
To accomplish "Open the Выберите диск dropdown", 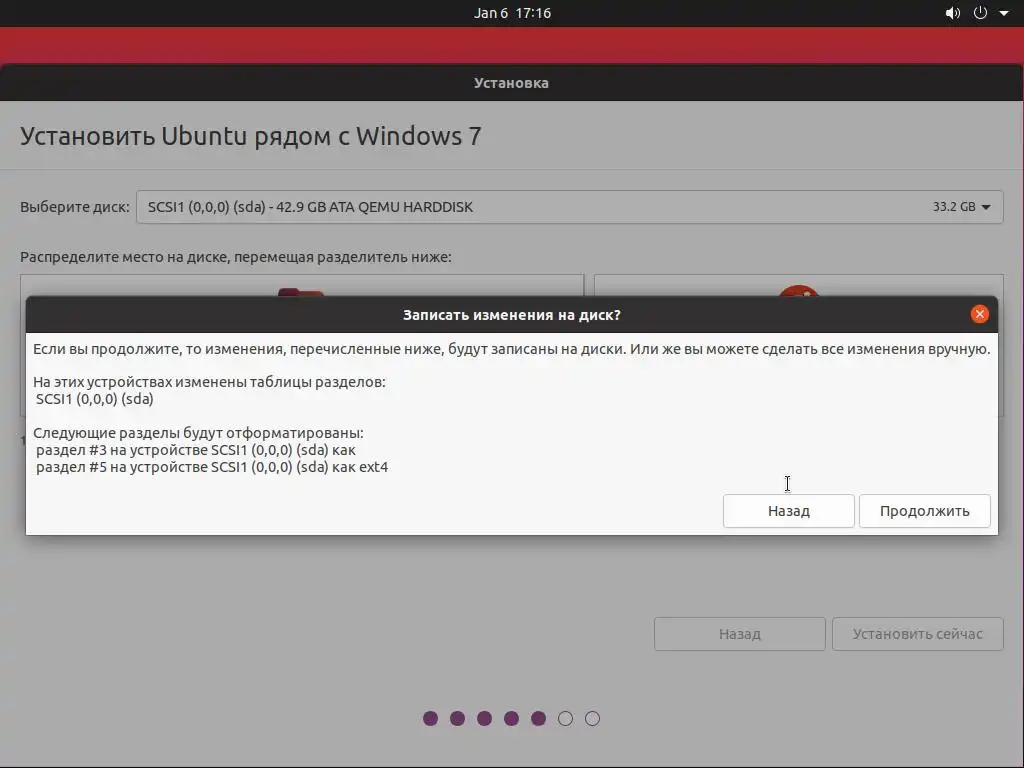I will [569, 207].
